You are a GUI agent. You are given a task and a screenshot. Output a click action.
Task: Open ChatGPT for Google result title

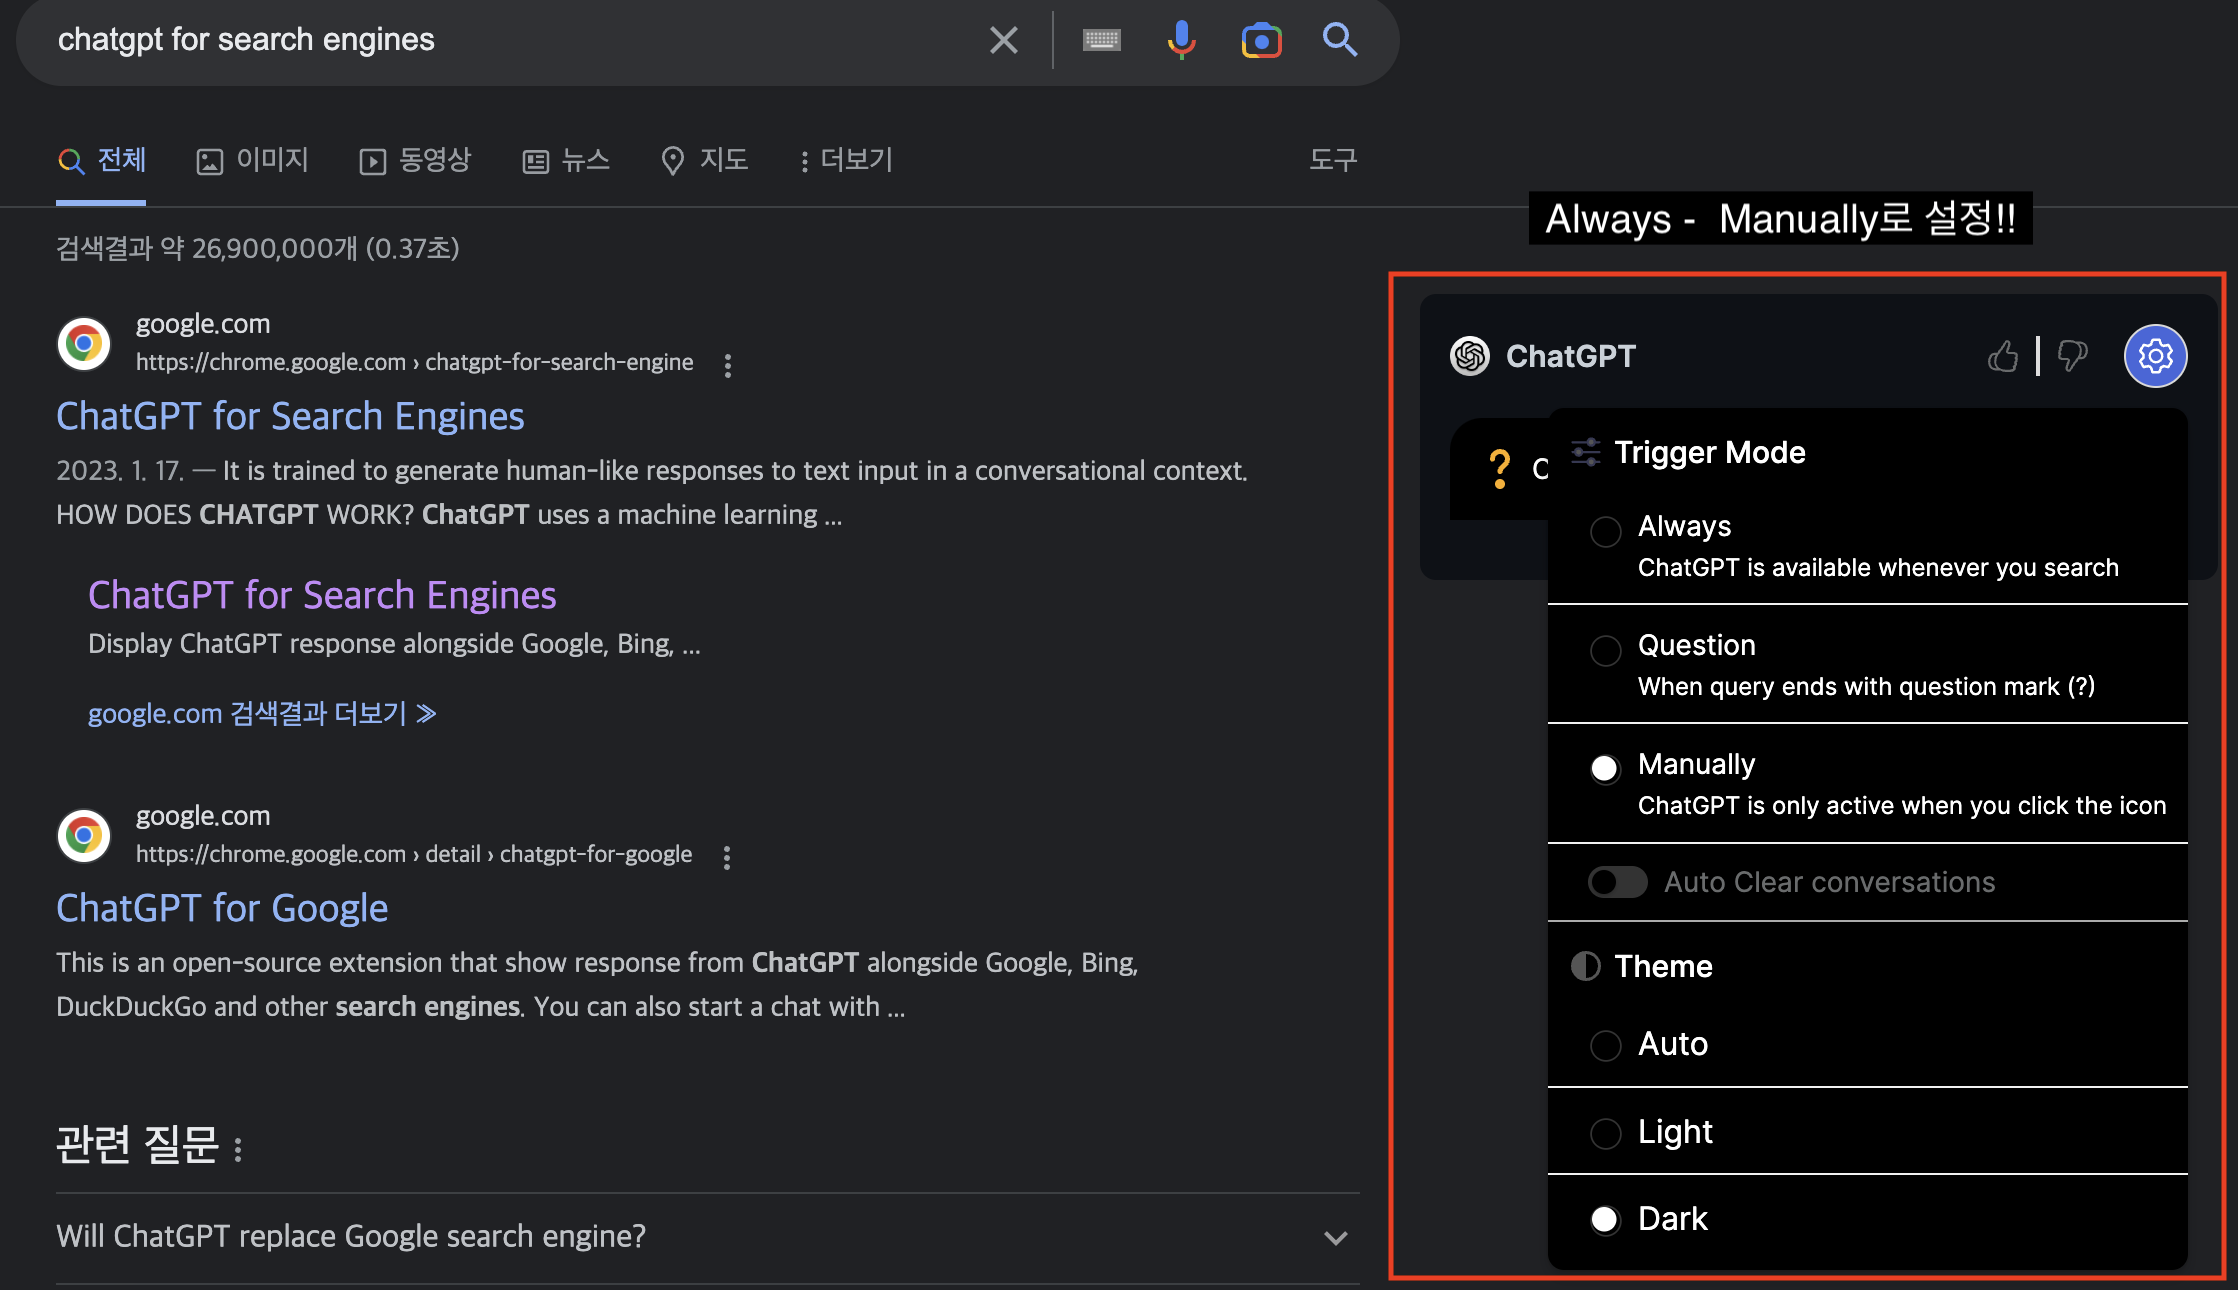[x=222, y=908]
